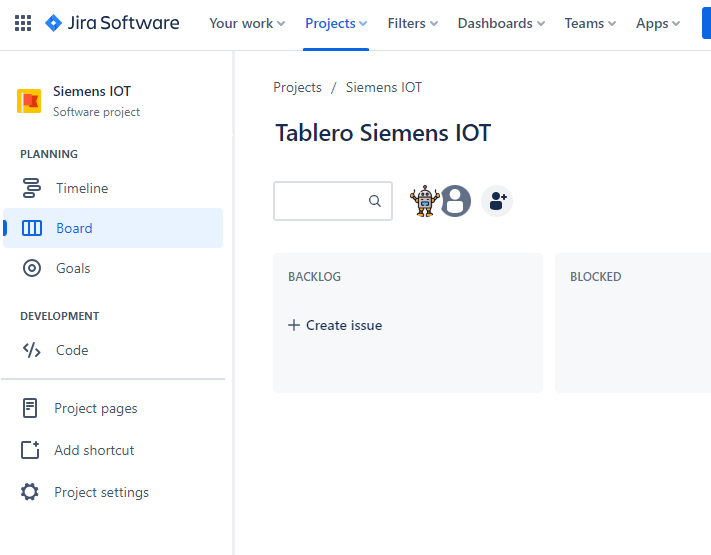This screenshot has width=711, height=555.
Task: Click the Siemens IOT project flag avatar
Action: click(x=29, y=101)
